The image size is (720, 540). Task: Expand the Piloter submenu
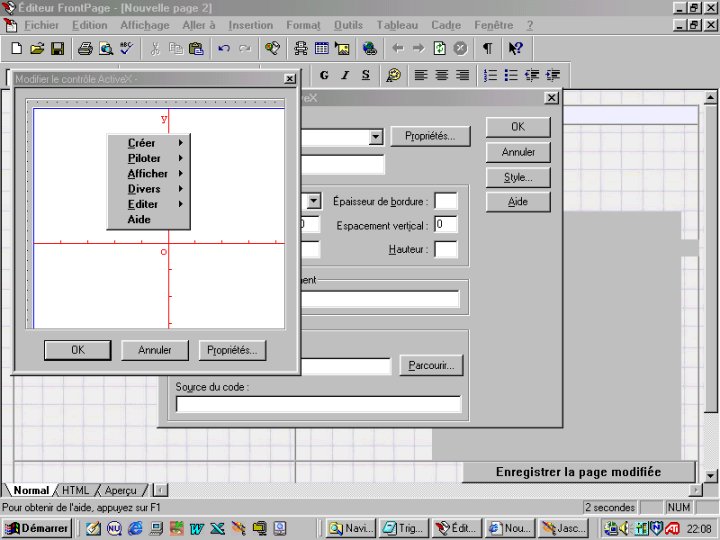coord(149,158)
